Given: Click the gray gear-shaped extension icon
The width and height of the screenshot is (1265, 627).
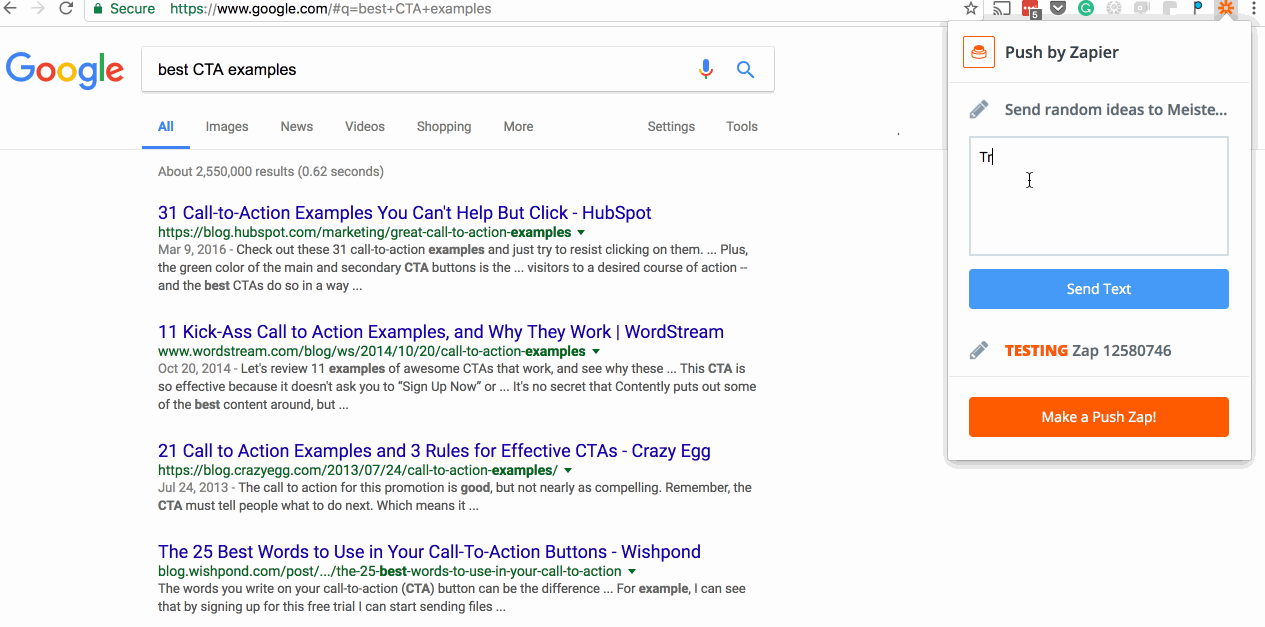Looking at the screenshot, I should click(x=1114, y=9).
